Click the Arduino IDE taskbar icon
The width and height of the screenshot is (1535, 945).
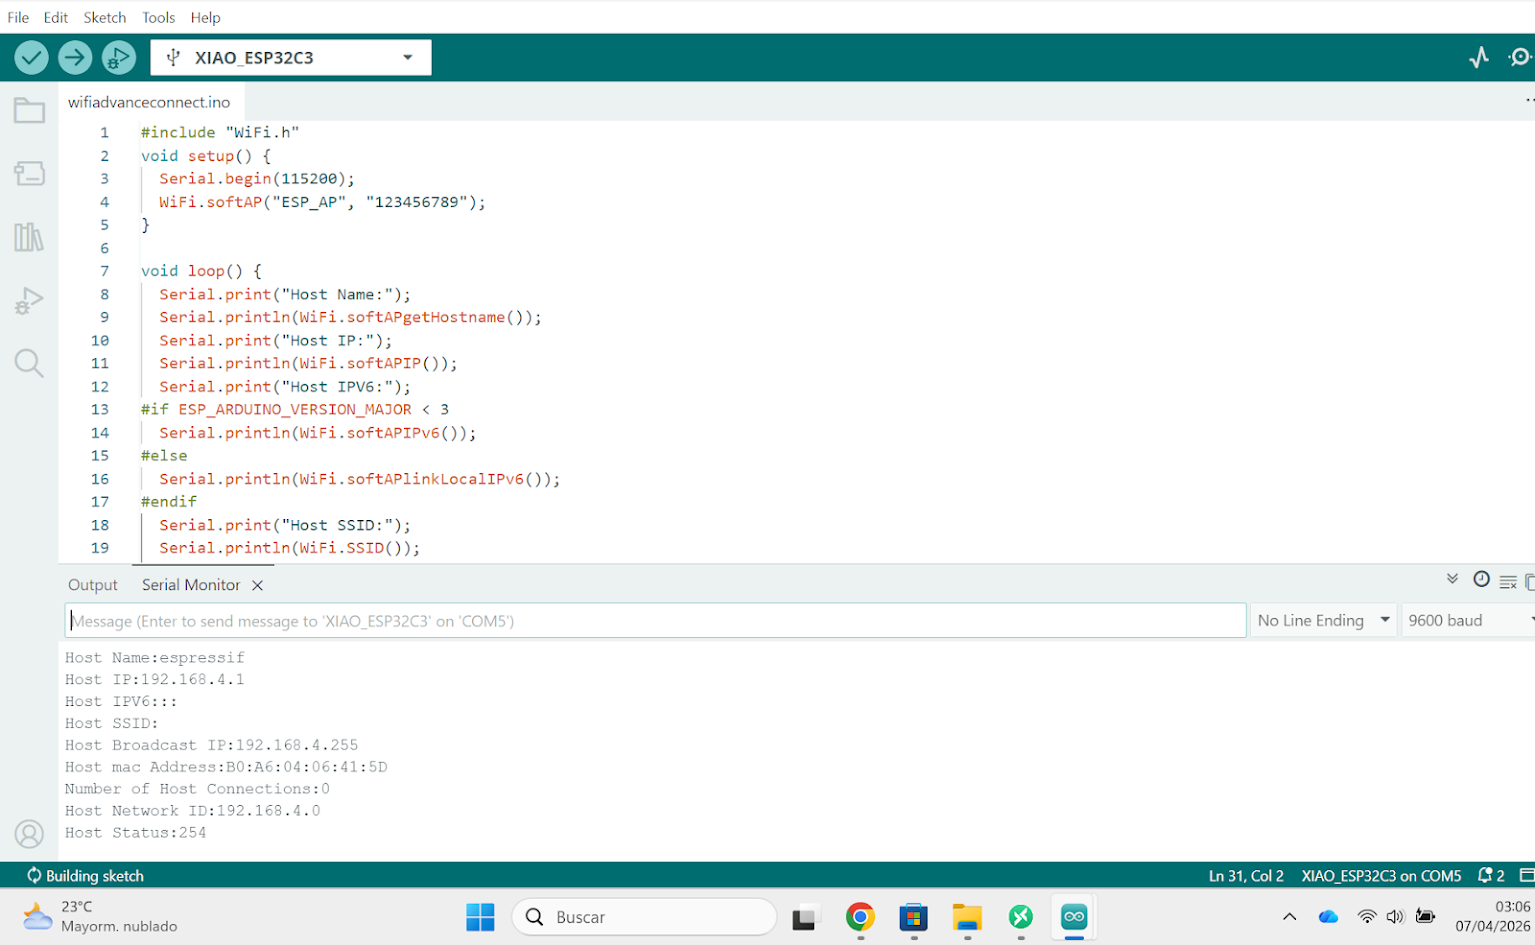pyautogui.click(x=1074, y=917)
